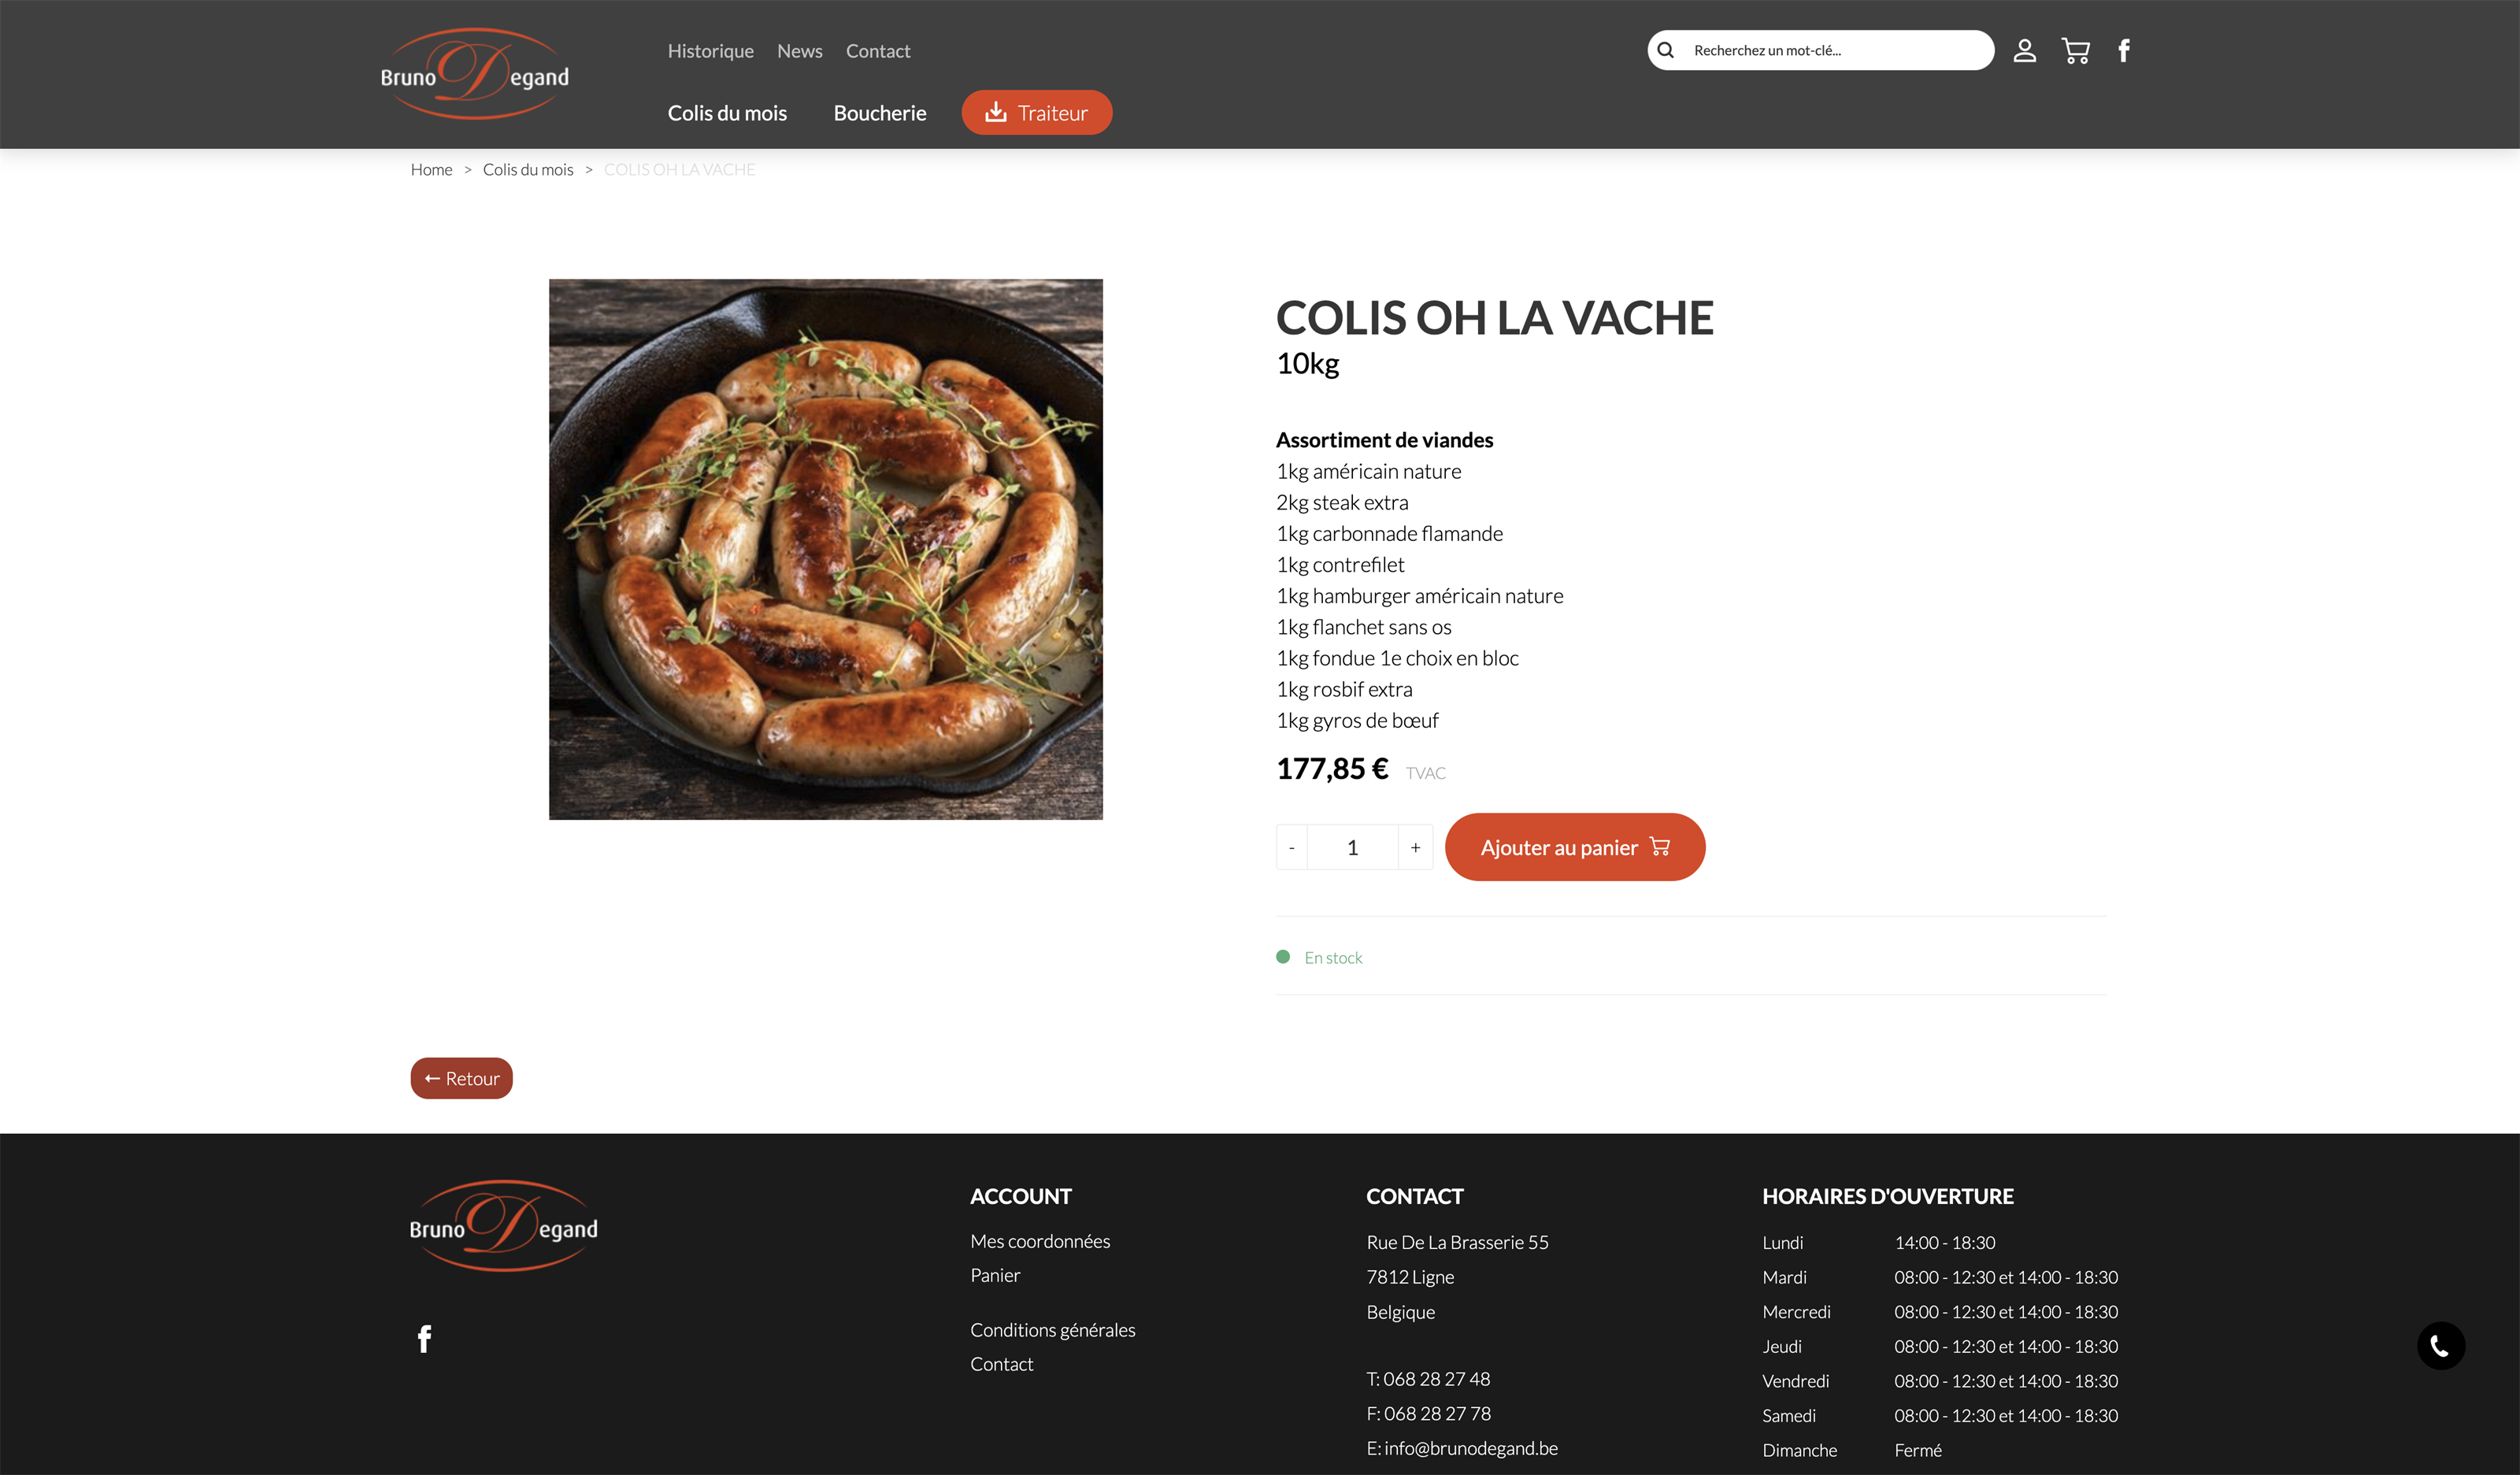Click the Traiteur download button
Viewport: 2520px width, 1475px height.
[1036, 113]
